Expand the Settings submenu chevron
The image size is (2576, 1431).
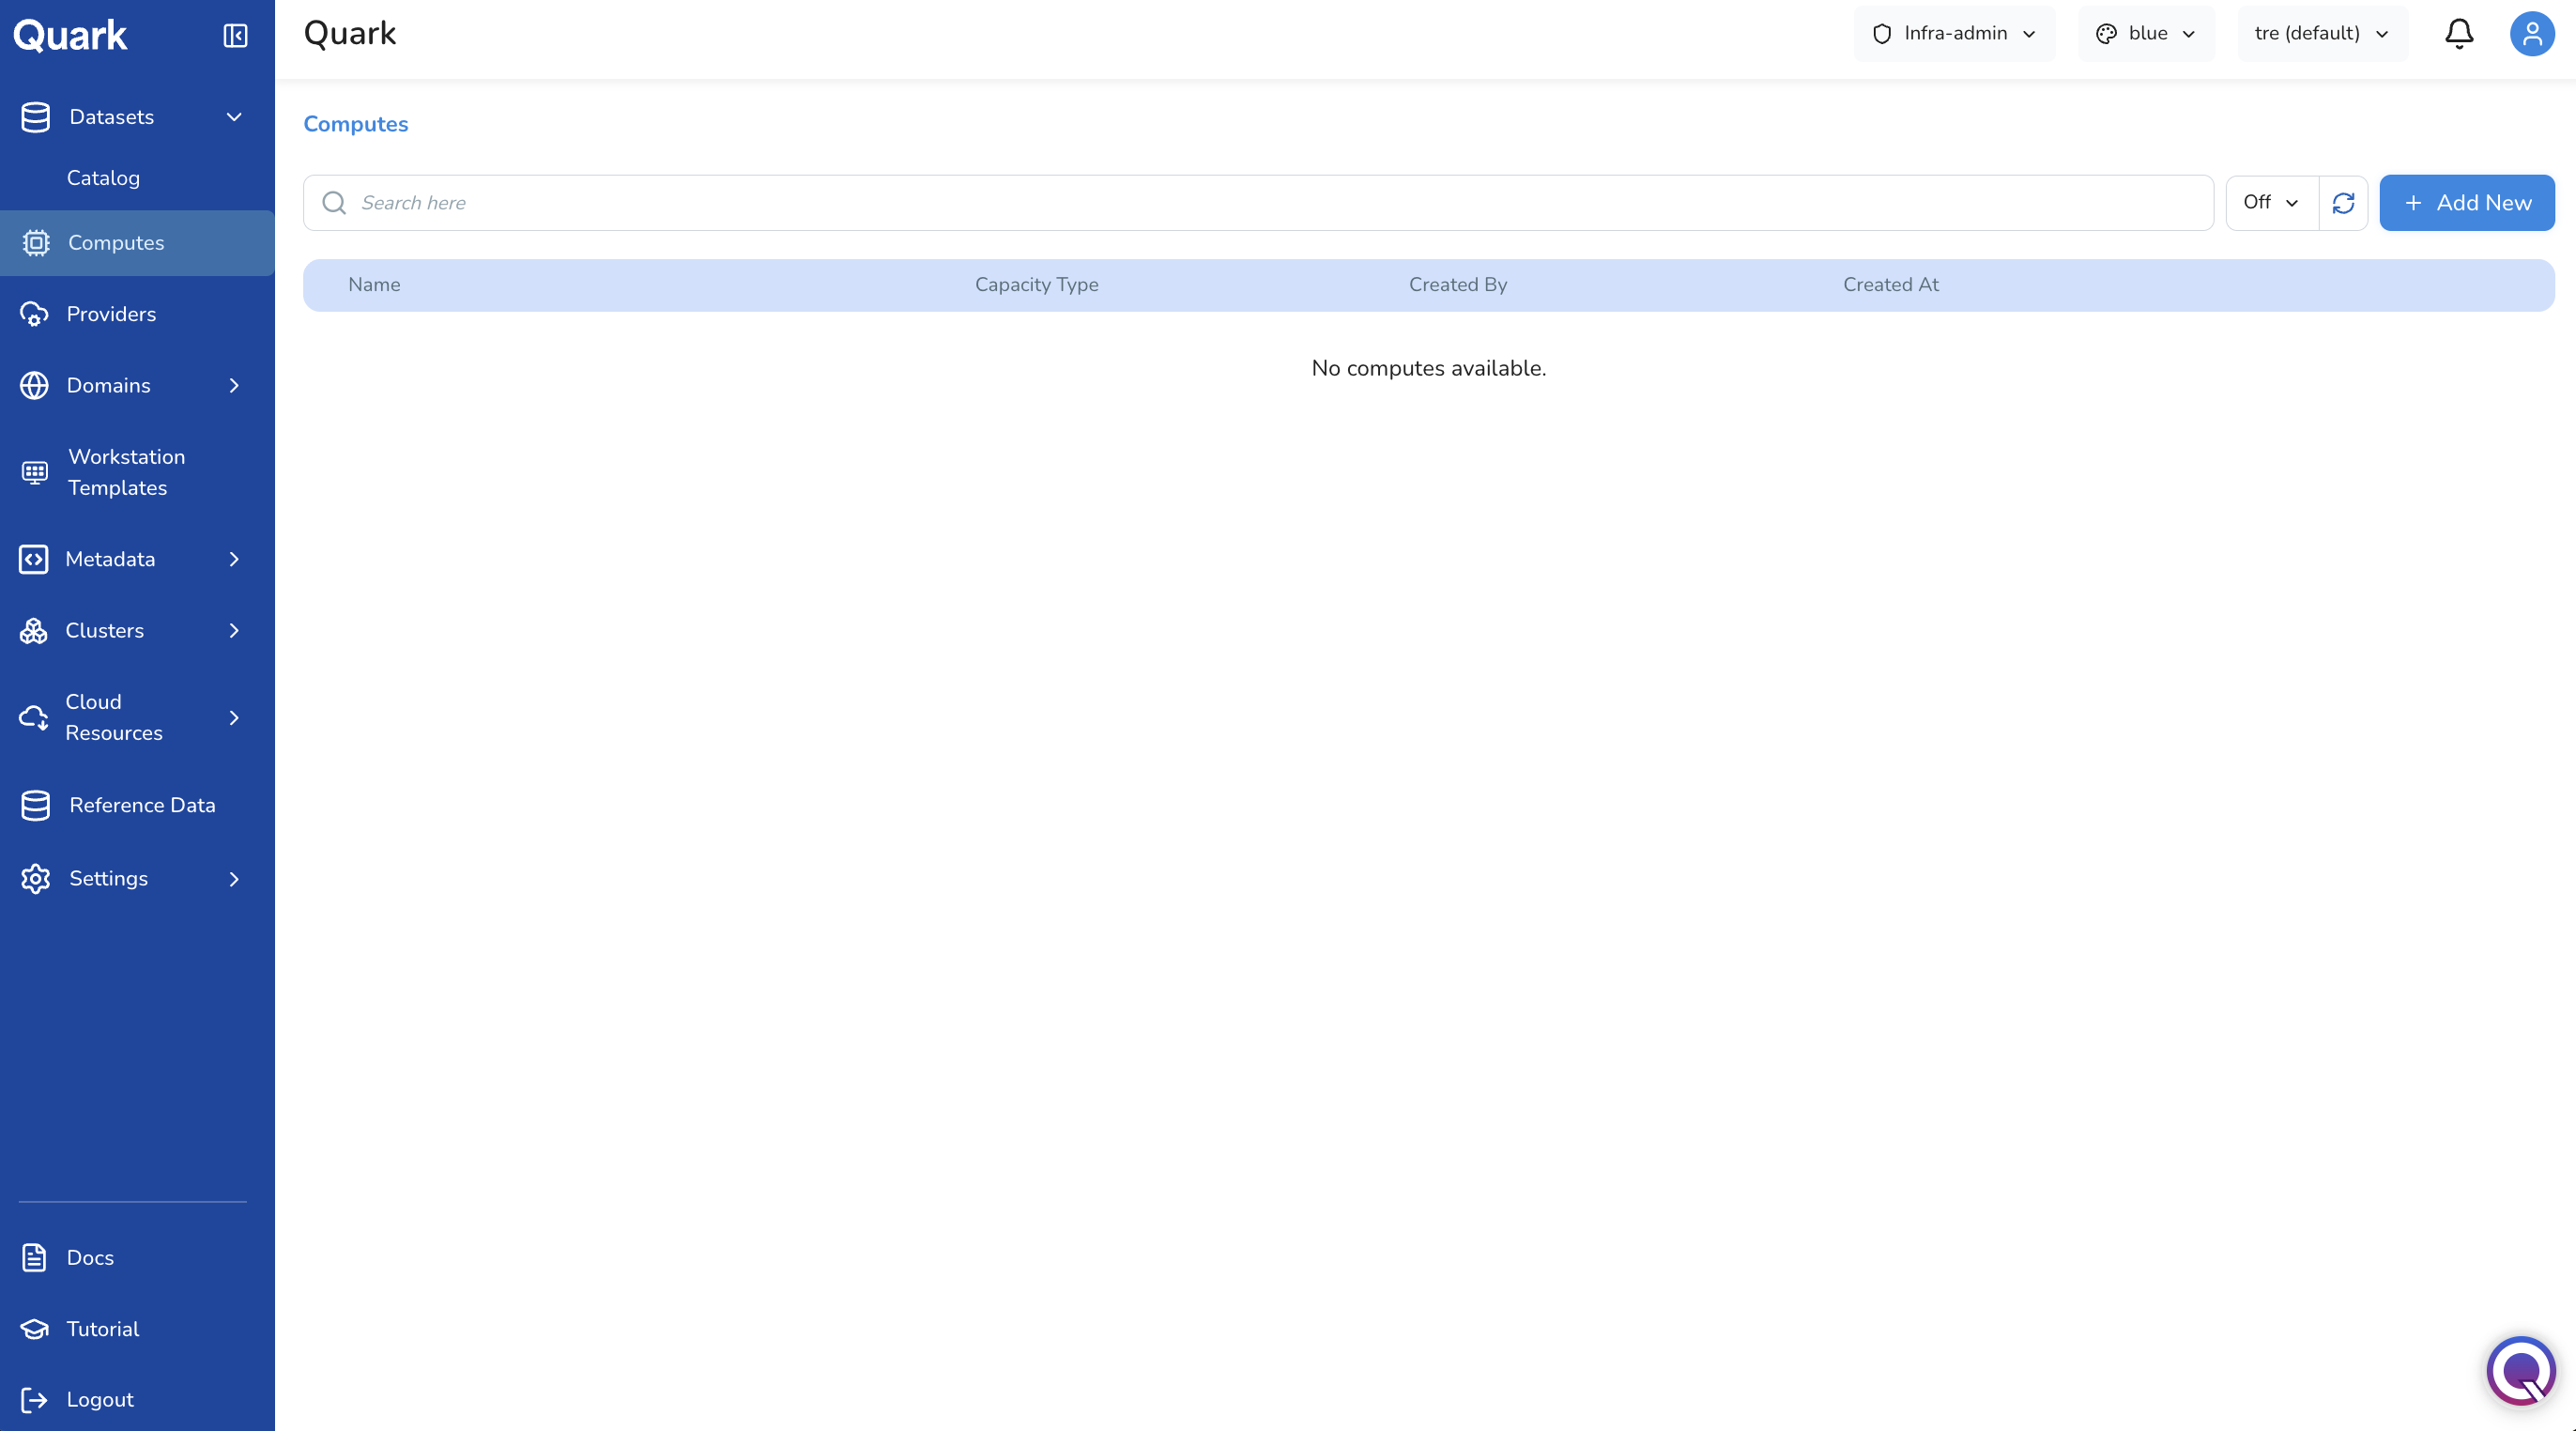[x=234, y=879]
